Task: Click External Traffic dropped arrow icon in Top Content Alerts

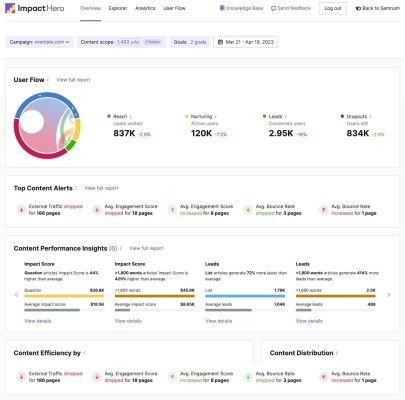Action: [21, 210]
